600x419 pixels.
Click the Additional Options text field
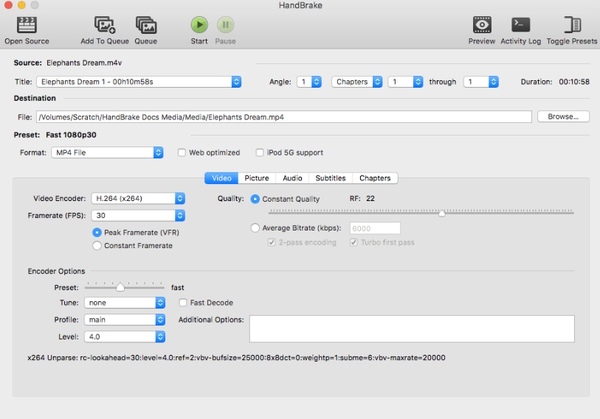point(411,329)
